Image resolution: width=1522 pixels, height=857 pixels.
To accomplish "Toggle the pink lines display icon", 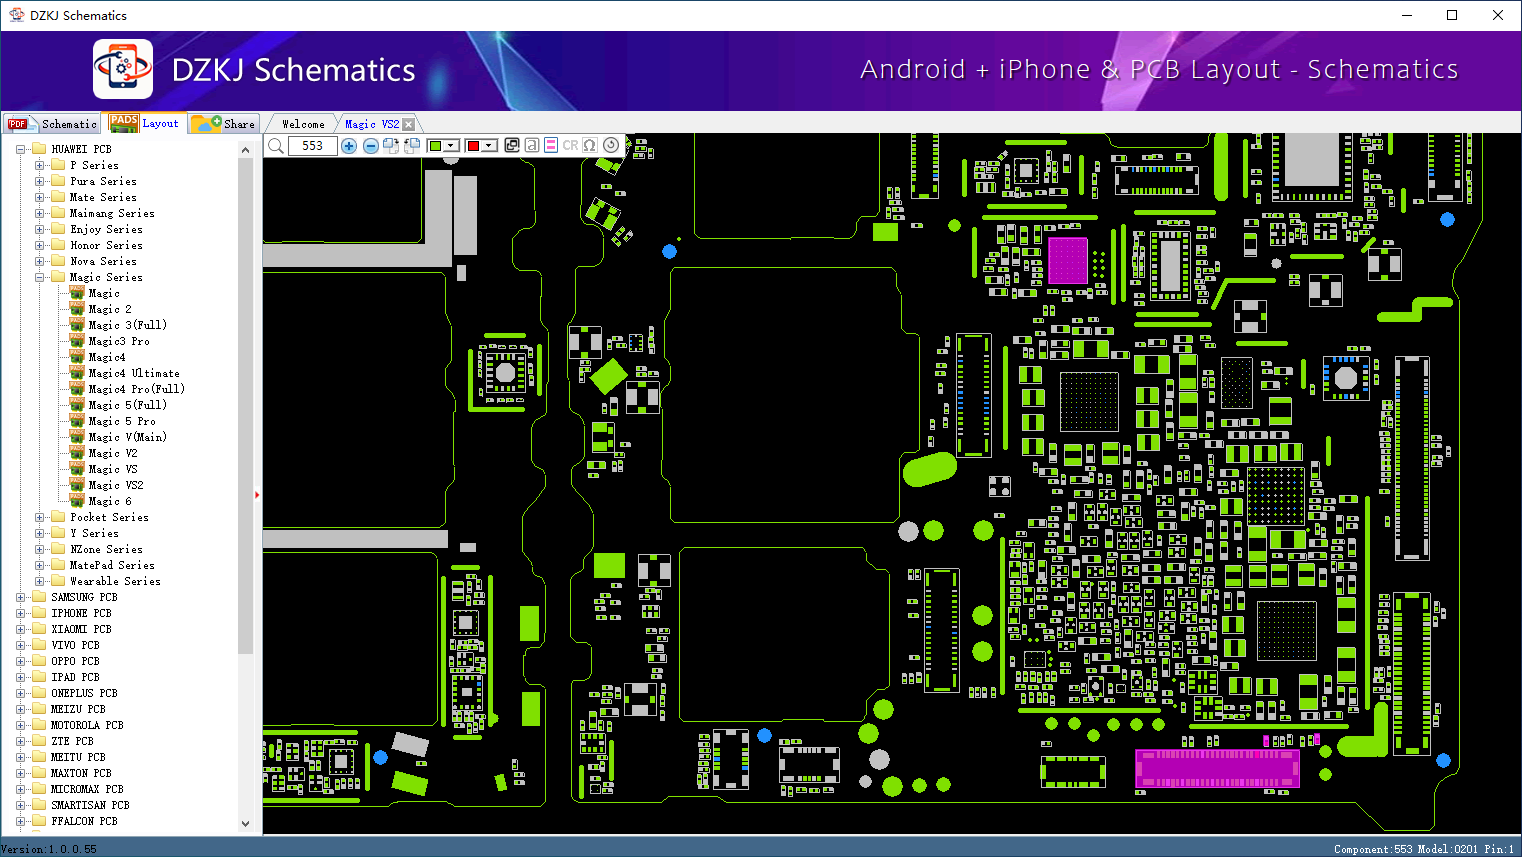I will click(551, 145).
